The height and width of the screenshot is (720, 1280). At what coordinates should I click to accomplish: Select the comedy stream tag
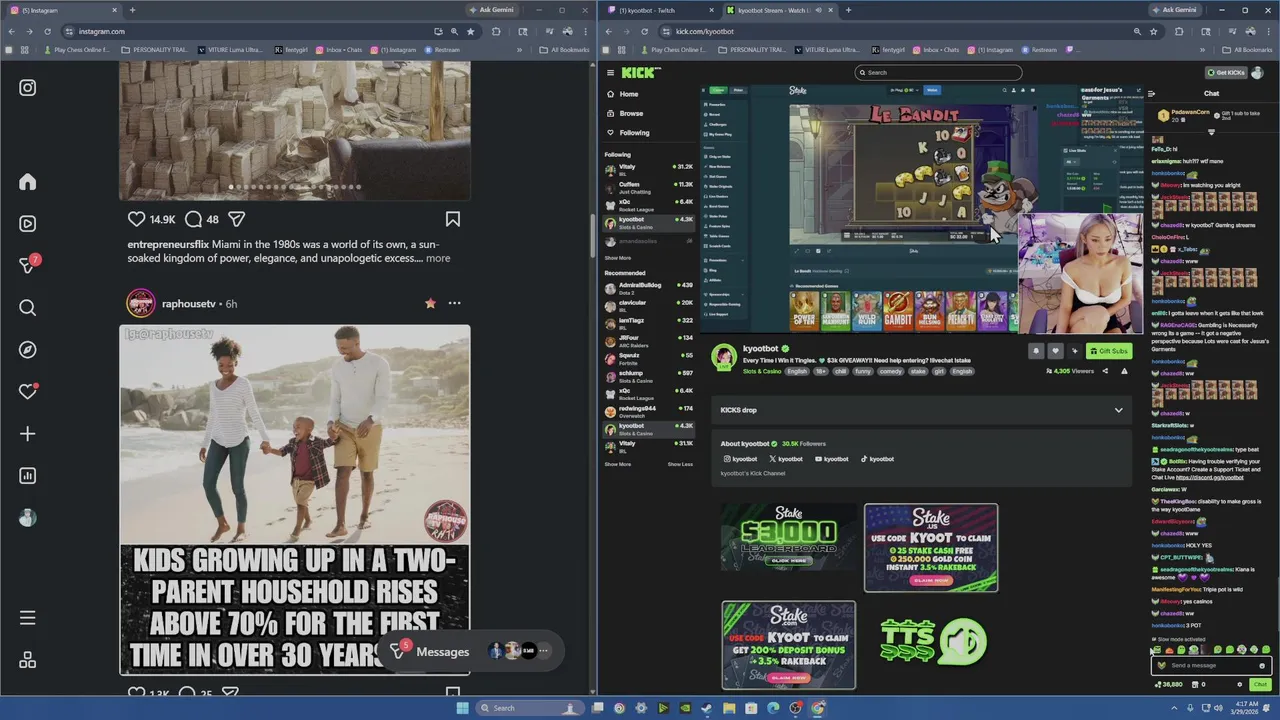click(891, 371)
